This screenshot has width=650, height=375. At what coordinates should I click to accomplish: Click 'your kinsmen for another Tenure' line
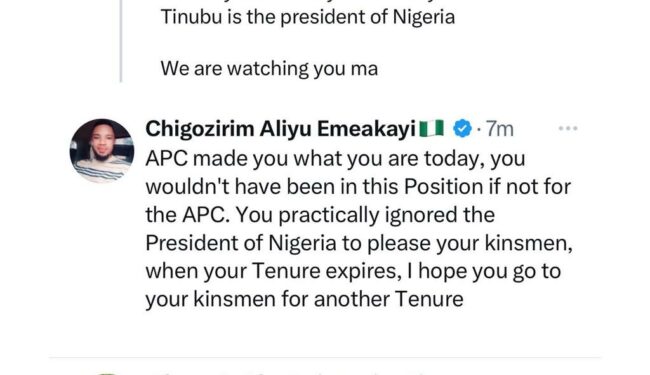click(x=304, y=299)
